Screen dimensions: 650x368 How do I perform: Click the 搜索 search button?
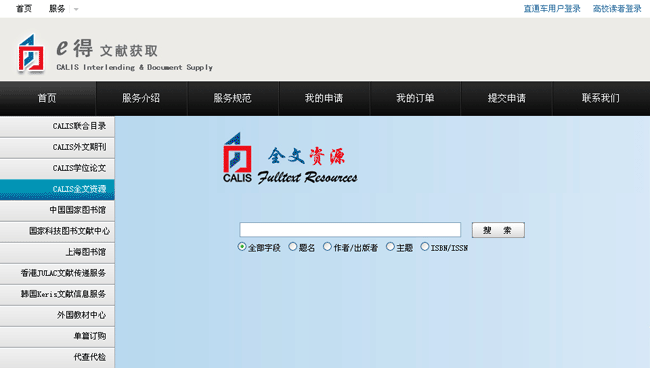coord(498,230)
